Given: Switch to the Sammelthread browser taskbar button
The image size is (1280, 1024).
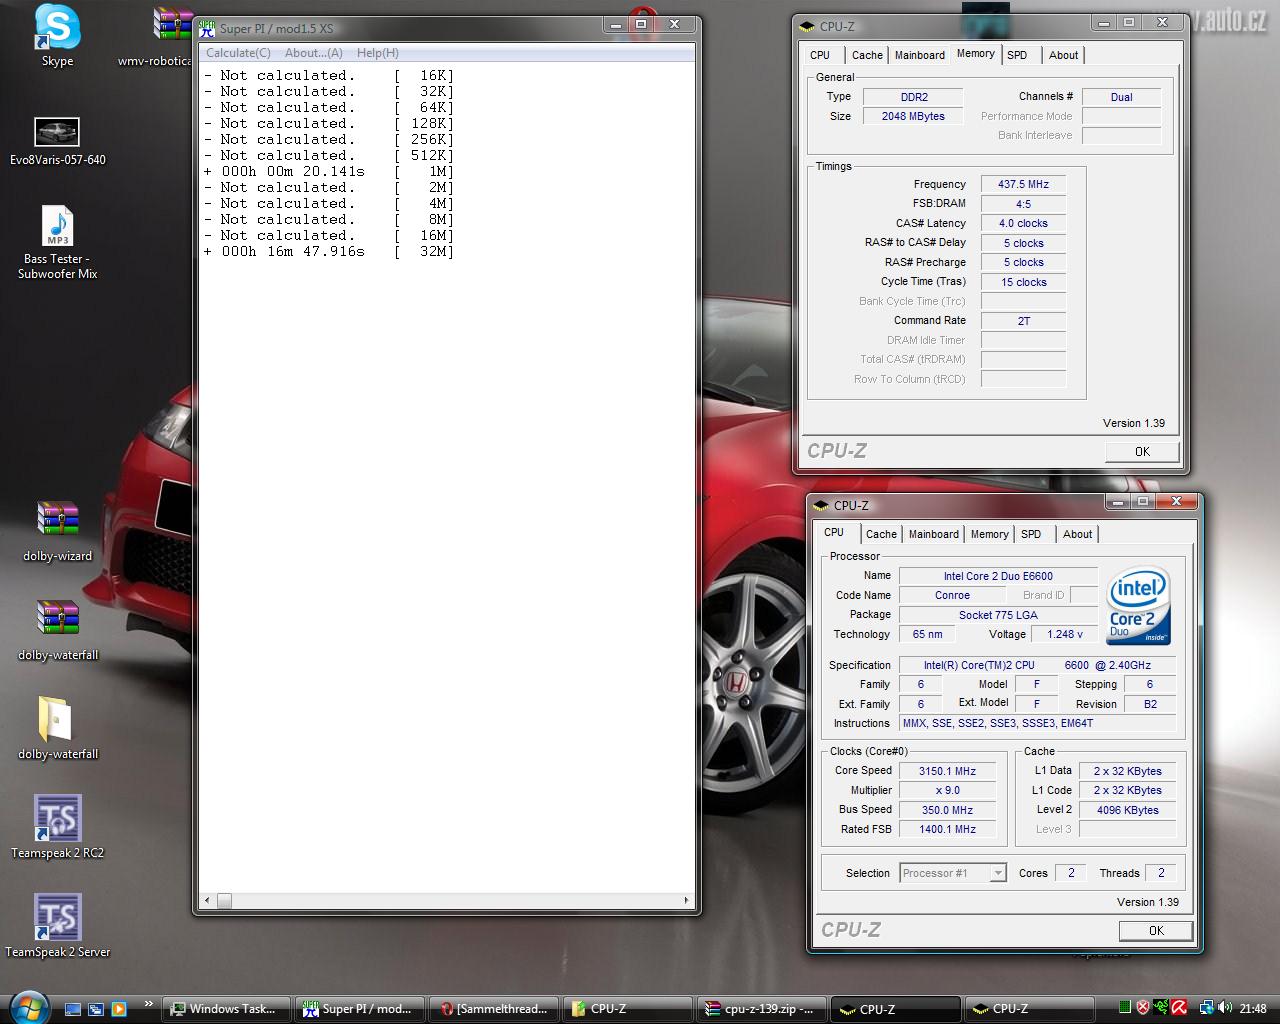Looking at the screenshot, I should point(494,1009).
